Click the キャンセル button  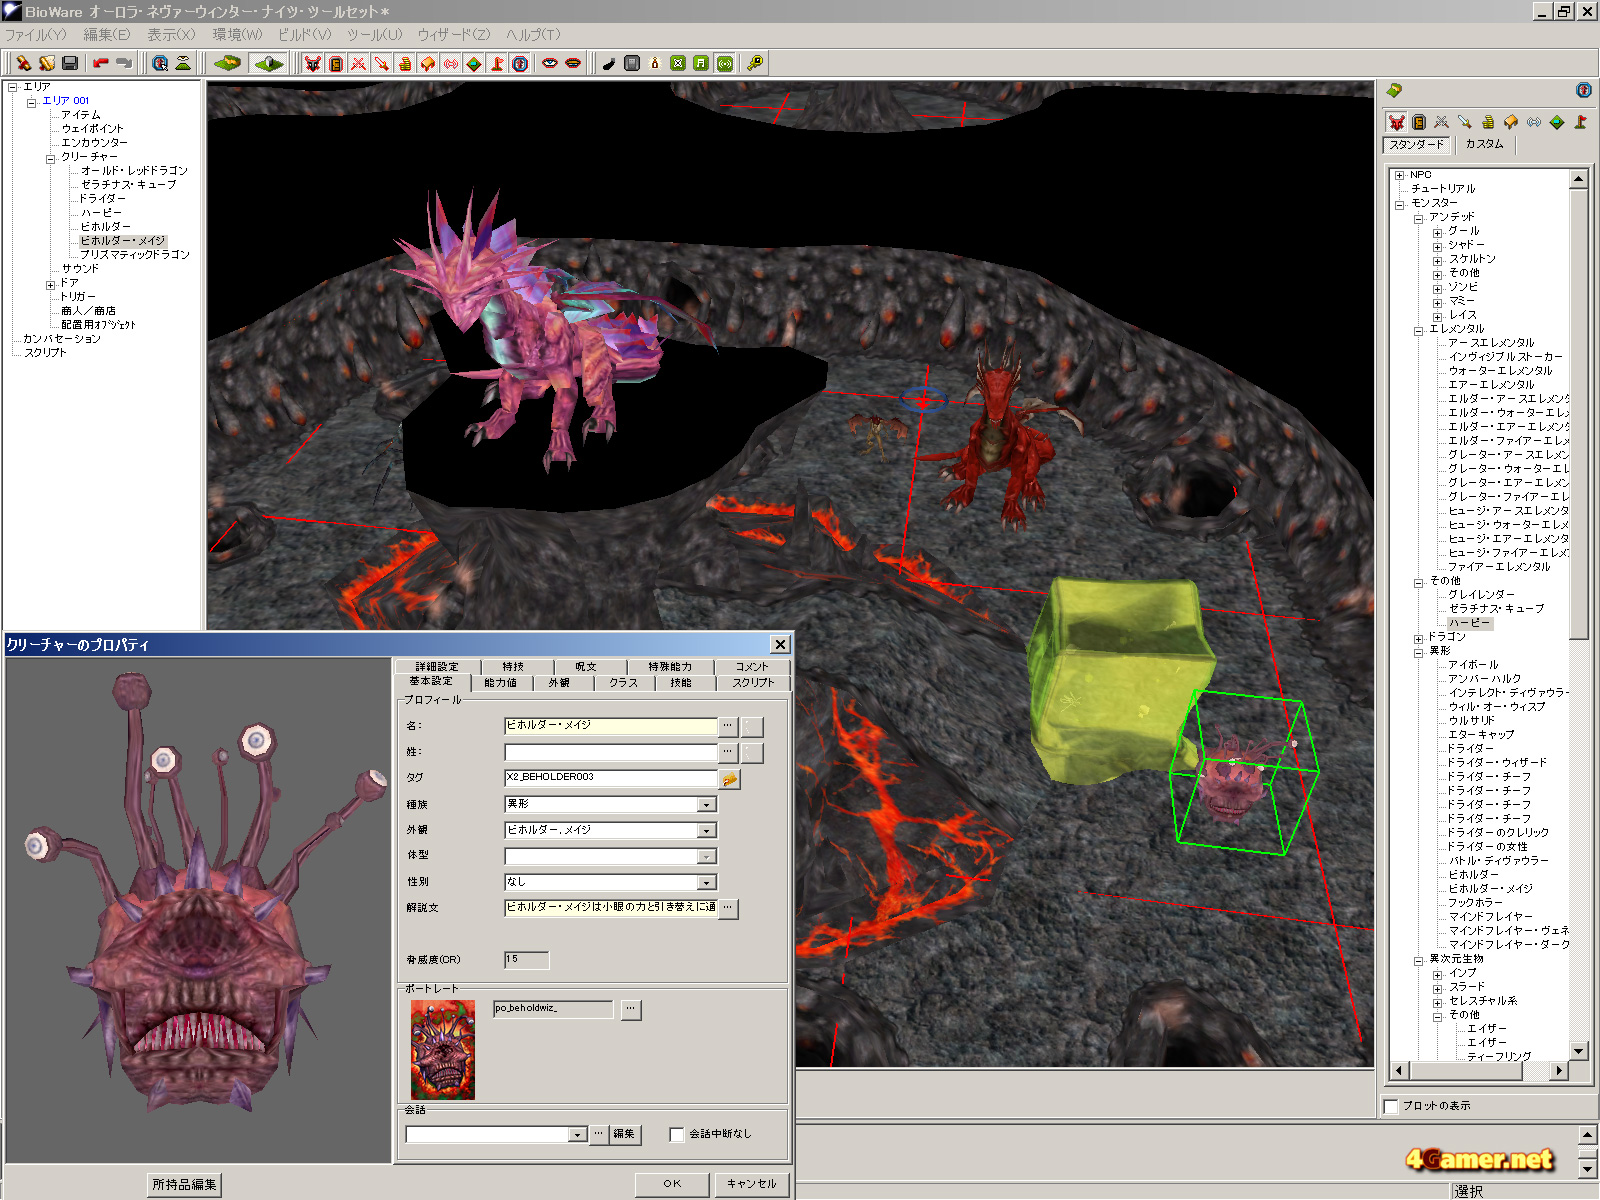(x=751, y=1184)
